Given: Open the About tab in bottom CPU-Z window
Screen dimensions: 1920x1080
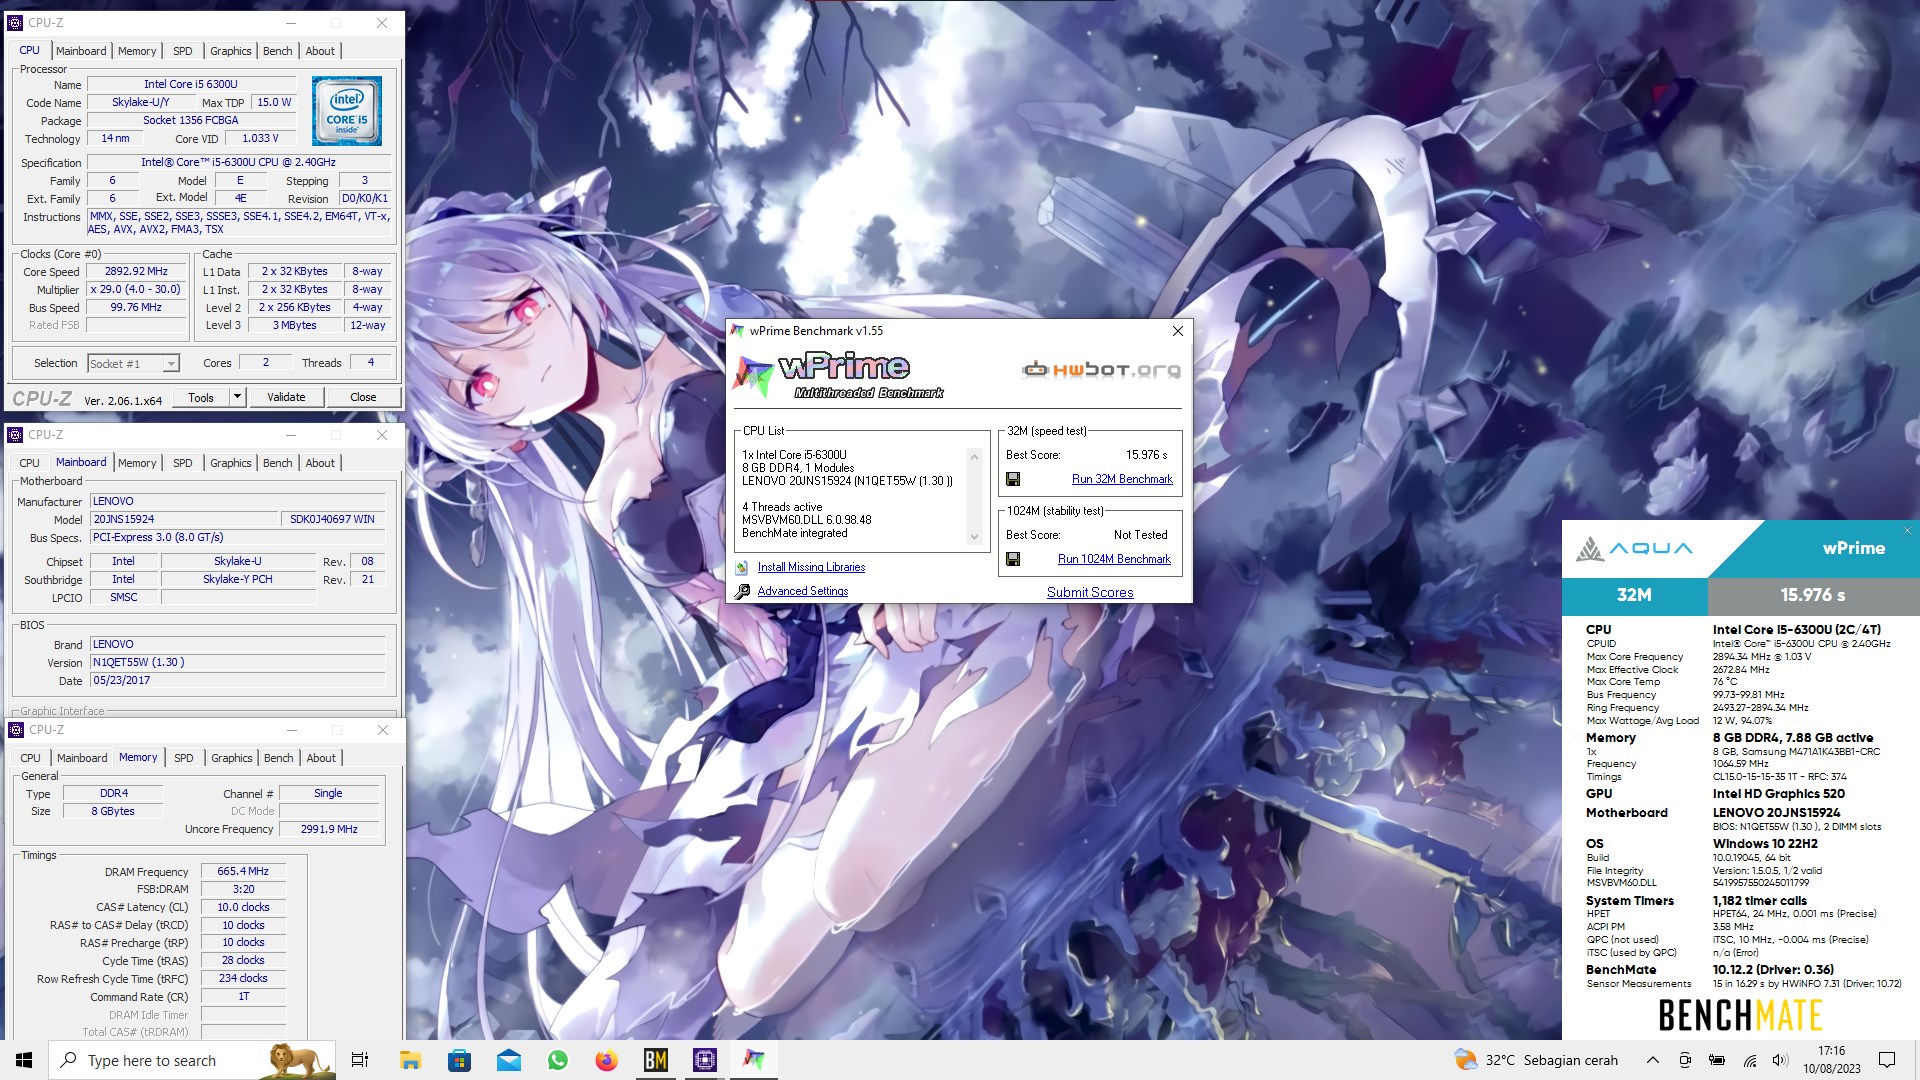Looking at the screenshot, I should 321,758.
